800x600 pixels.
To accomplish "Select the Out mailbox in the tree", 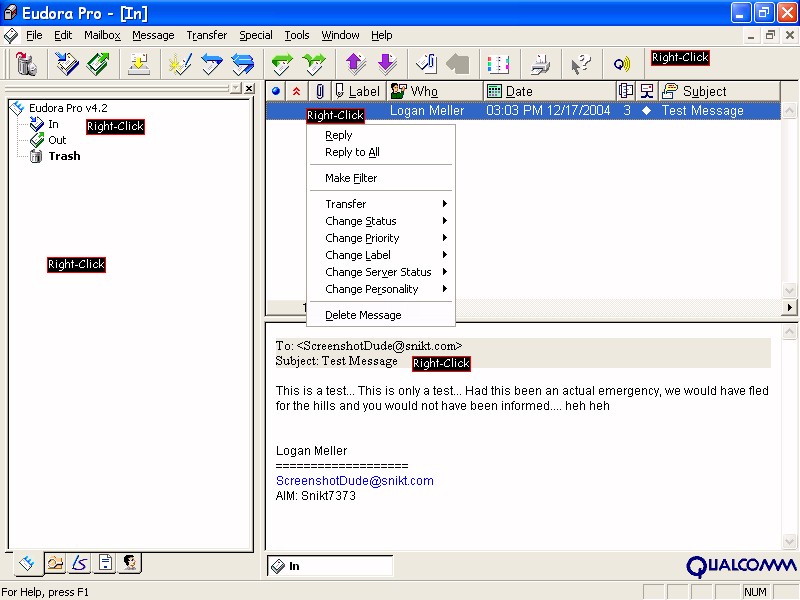I will [57, 140].
